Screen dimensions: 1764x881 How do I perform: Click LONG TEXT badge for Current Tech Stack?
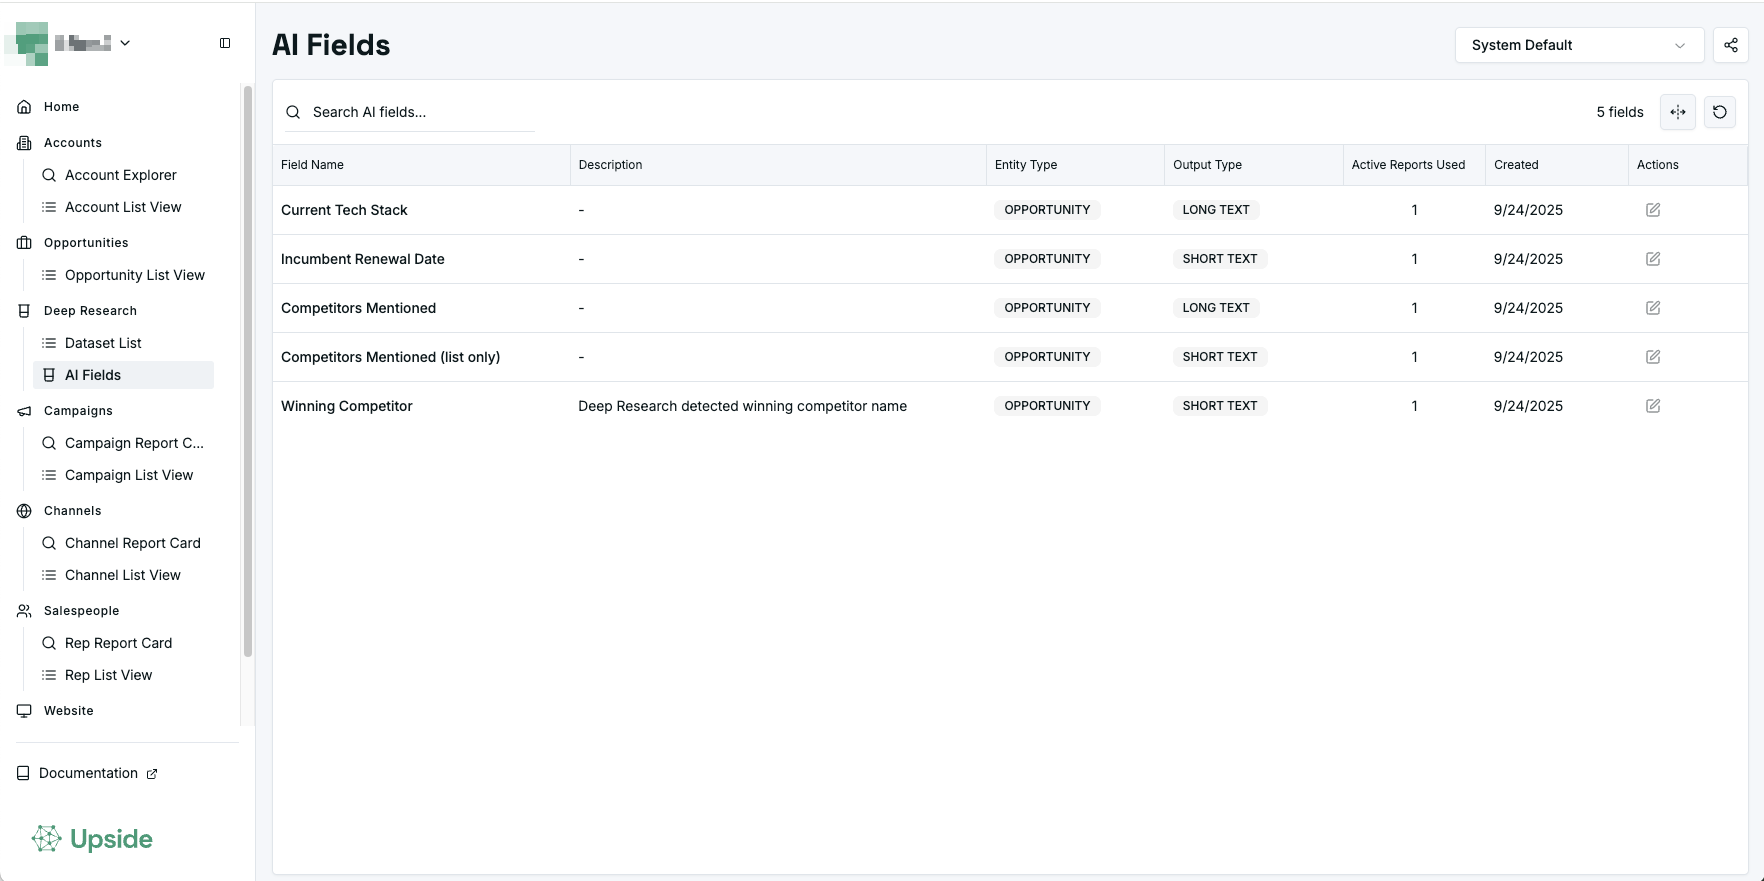point(1216,210)
